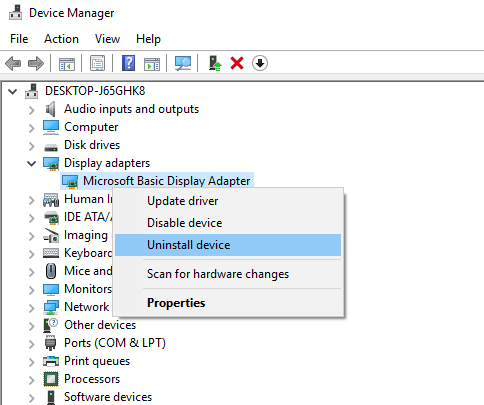Click red X Uninstall device toolbar icon

(x=237, y=63)
